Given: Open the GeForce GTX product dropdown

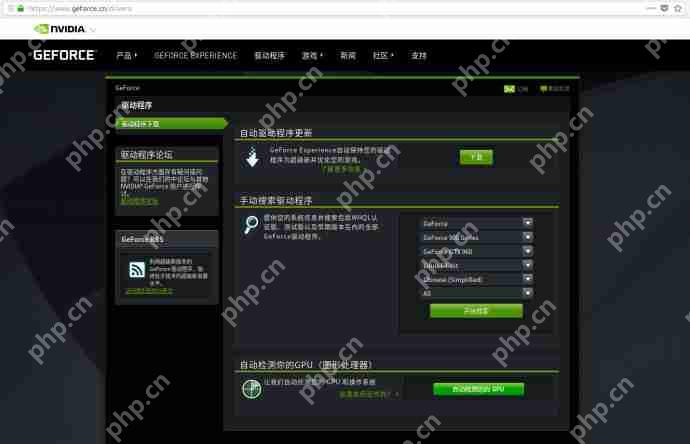Looking at the screenshot, I should click(x=476, y=251).
